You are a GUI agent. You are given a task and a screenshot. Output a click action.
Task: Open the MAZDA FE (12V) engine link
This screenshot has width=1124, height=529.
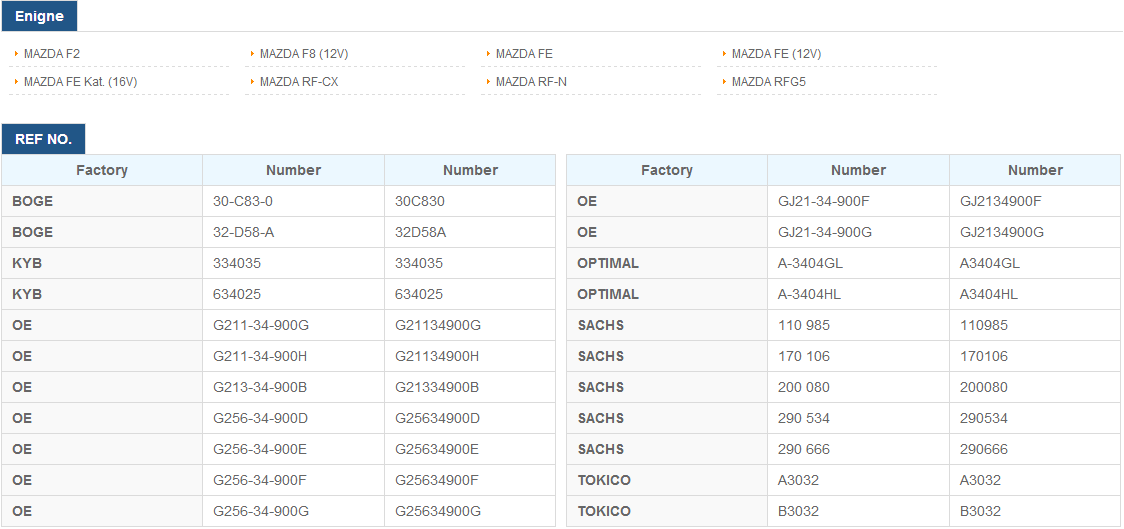point(776,54)
